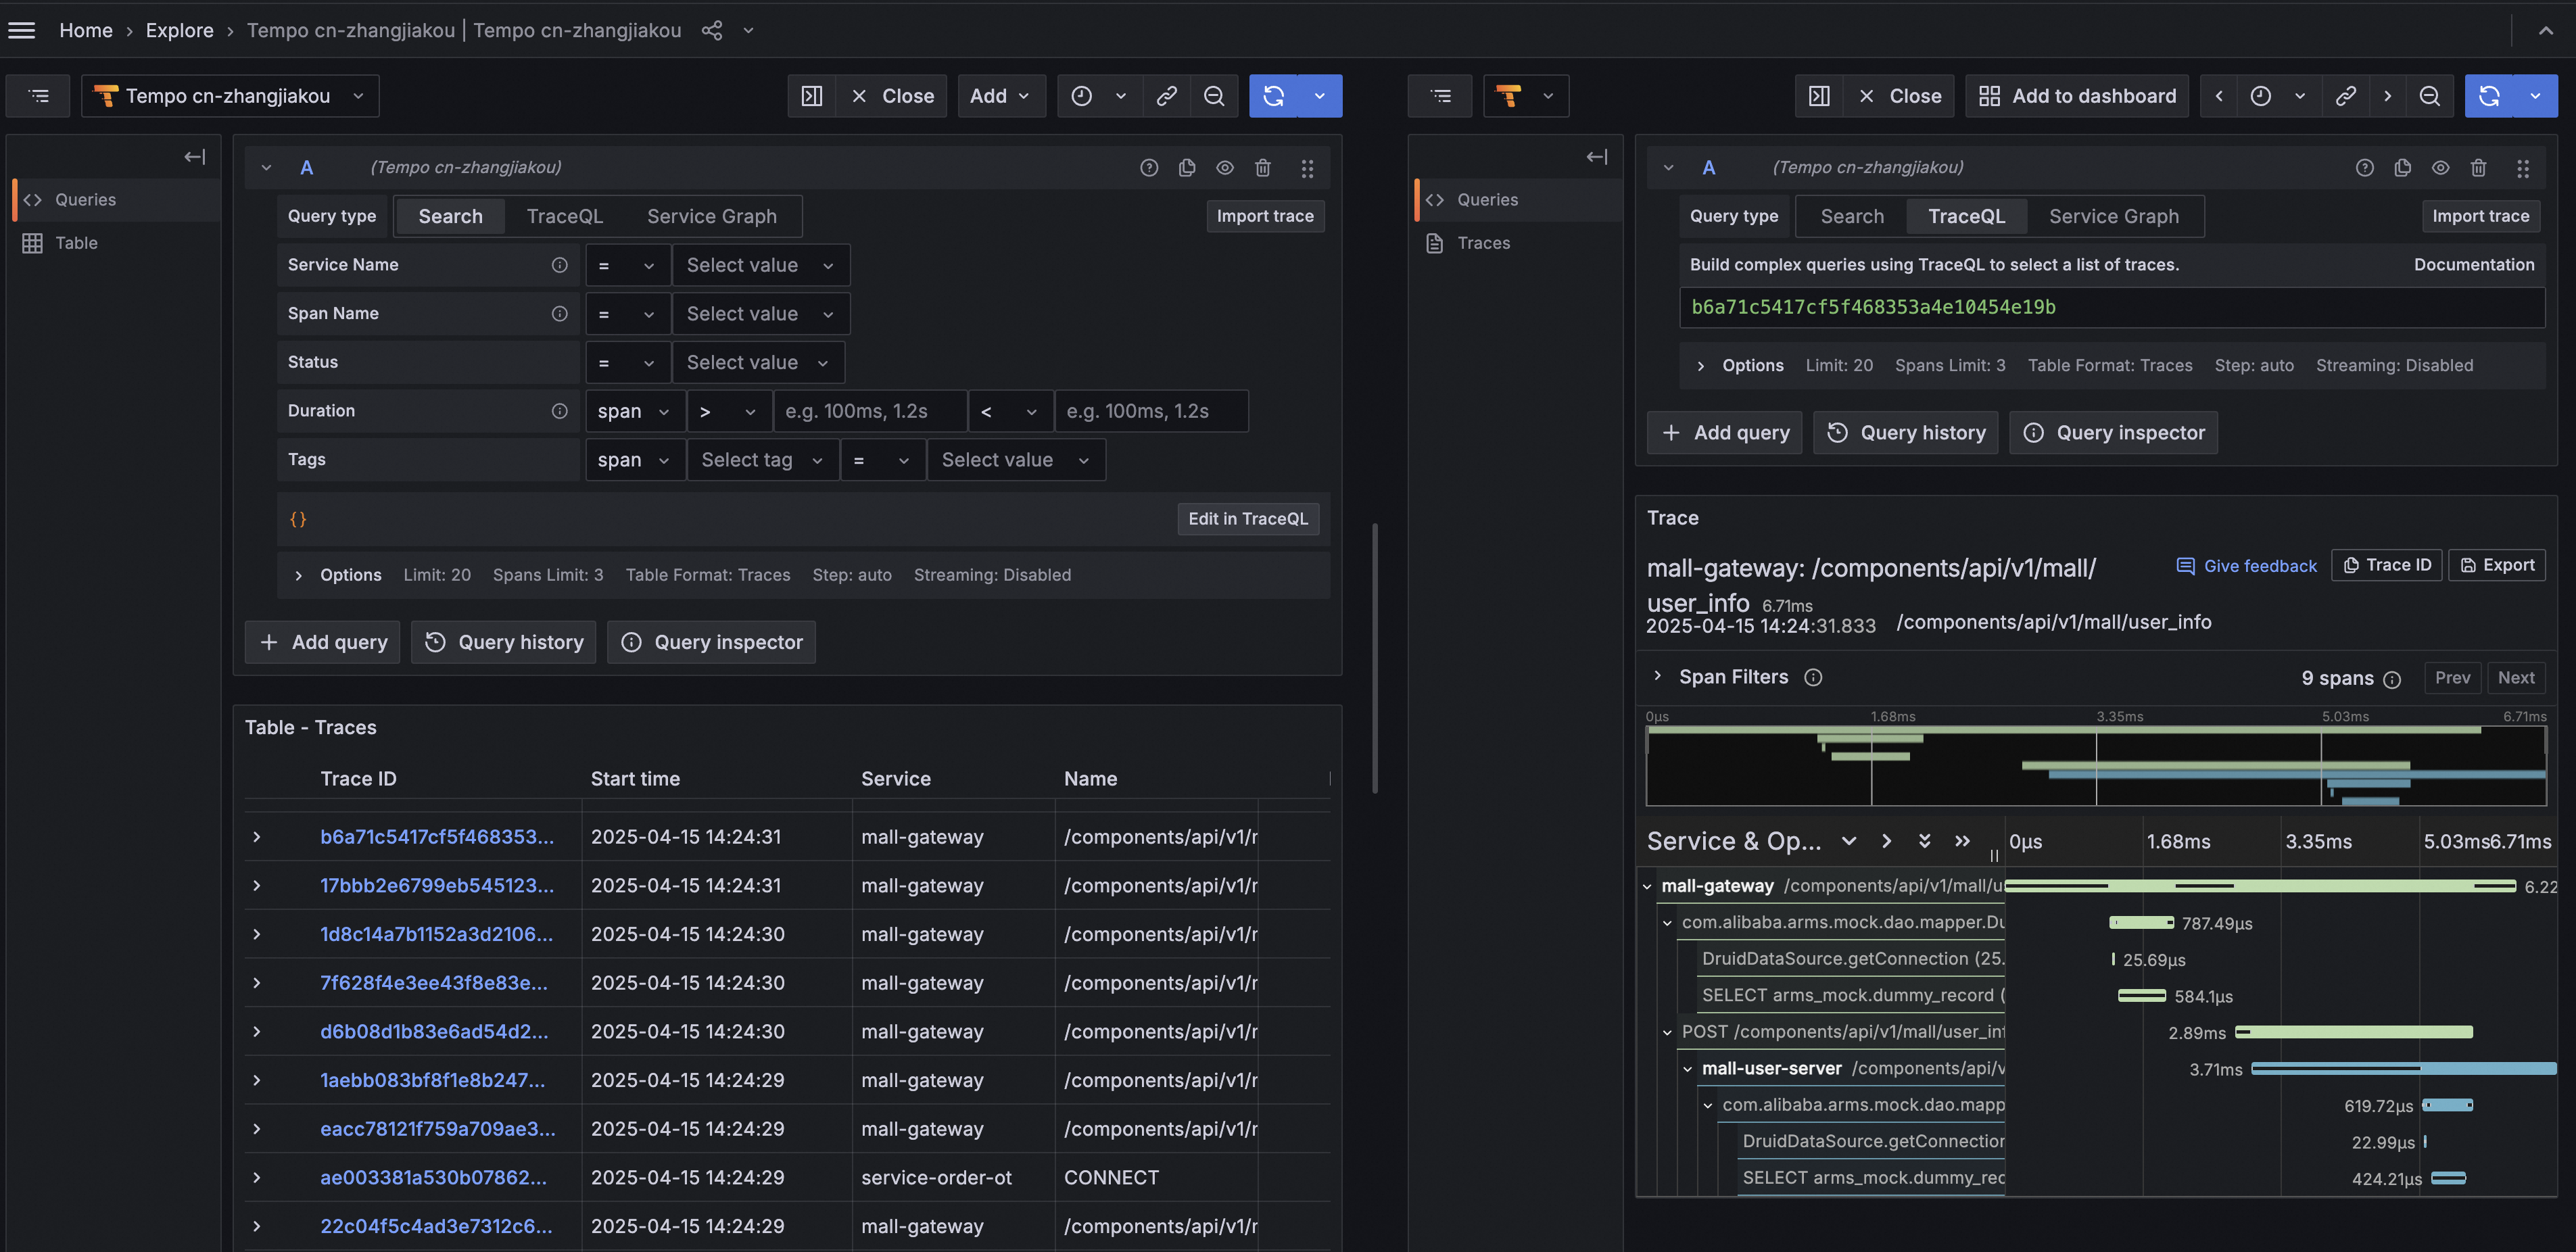This screenshot has width=2576, height=1252.
Task: Hide query A response in the right pane
Action: coord(2440,168)
